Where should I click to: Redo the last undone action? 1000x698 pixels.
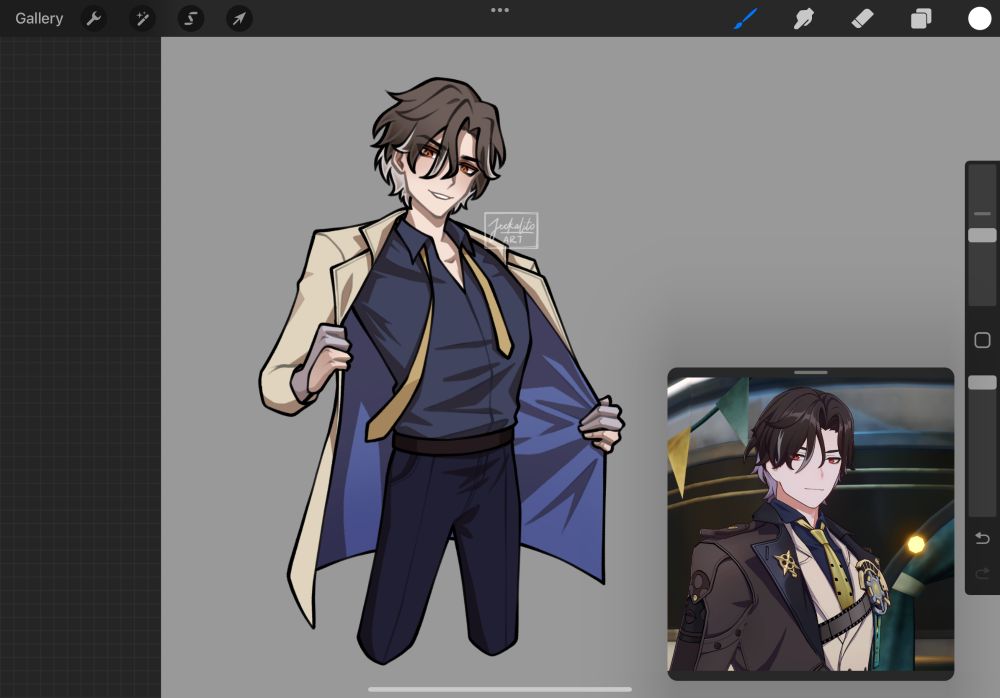[x=982, y=574]
